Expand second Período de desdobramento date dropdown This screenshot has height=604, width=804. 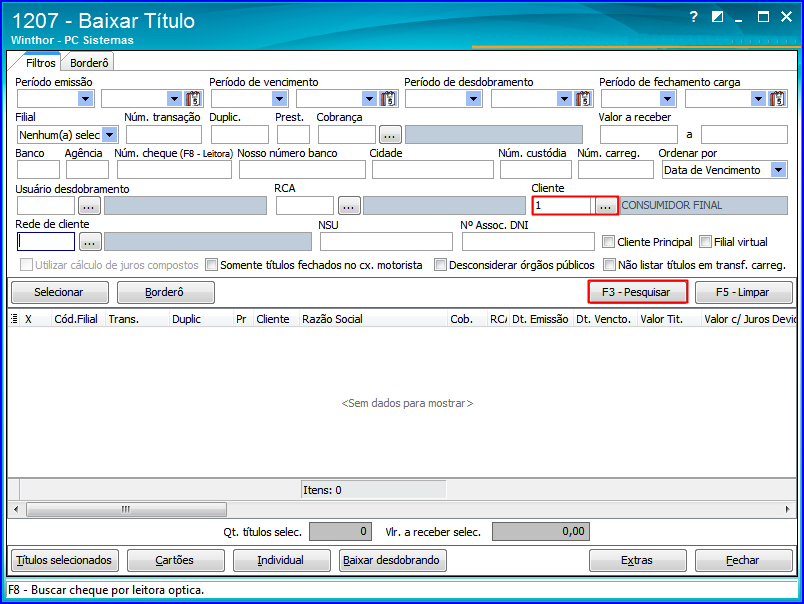[x=564, y=98]
